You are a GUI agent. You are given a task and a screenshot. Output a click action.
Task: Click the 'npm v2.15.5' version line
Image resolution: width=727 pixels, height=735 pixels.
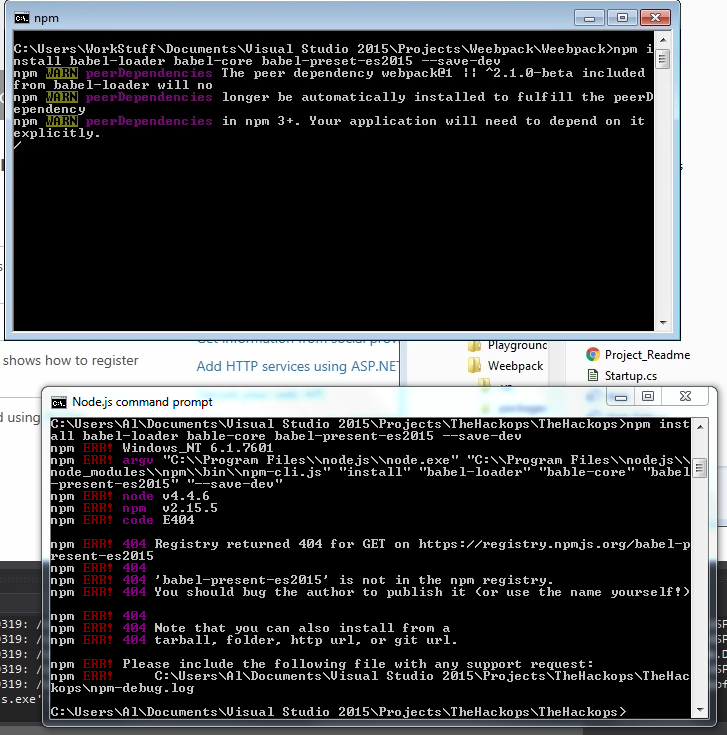tap(134, 508)
